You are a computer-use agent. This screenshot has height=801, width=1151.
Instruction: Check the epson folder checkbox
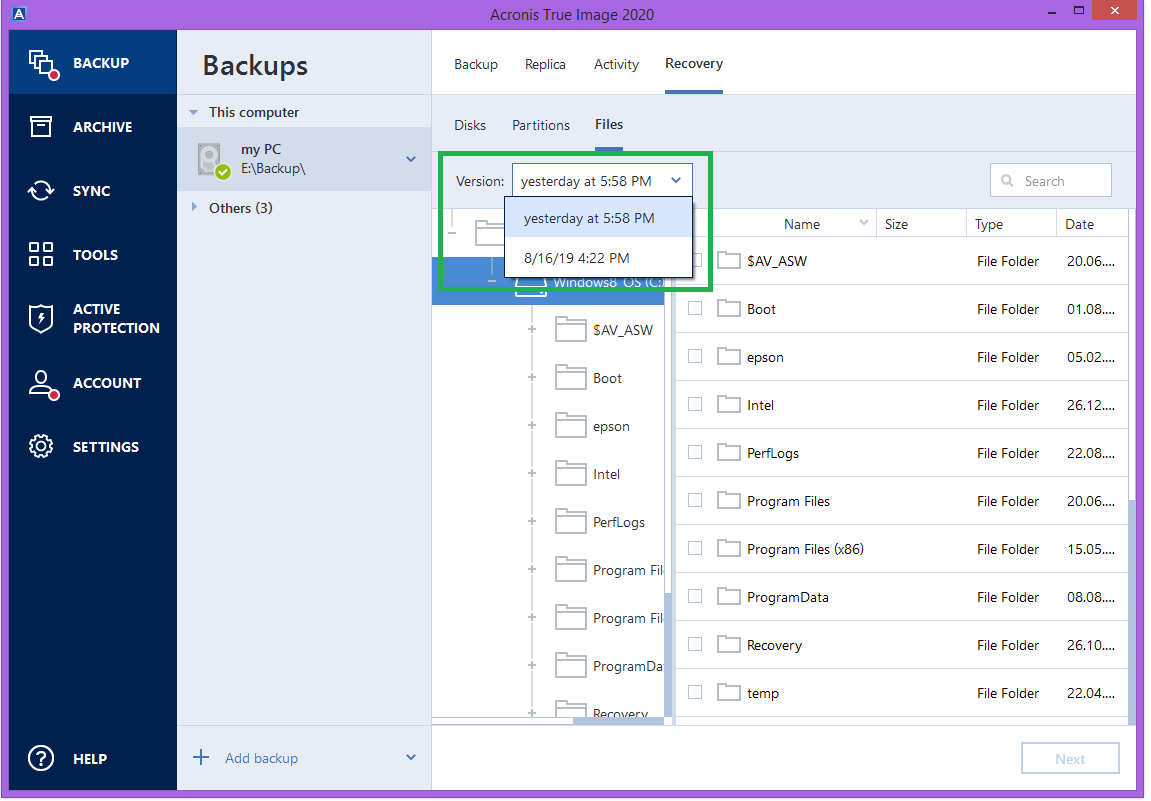point(695,356)
